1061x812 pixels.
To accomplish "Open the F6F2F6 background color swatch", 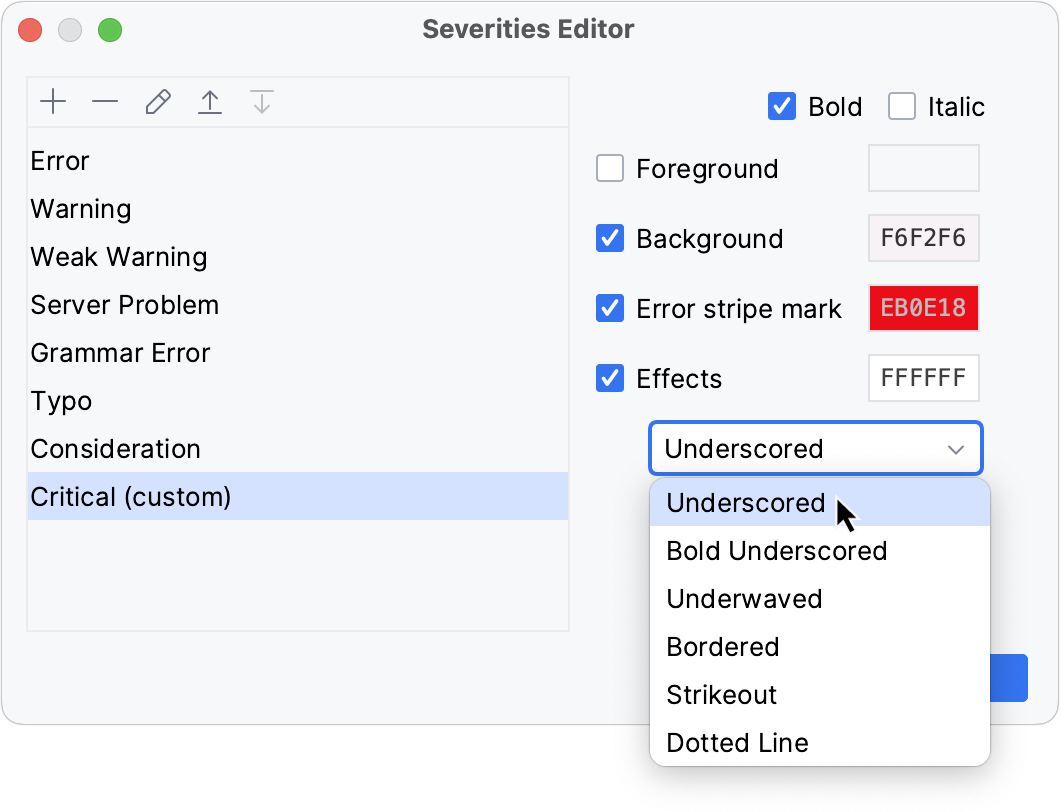I will [923, 239].
